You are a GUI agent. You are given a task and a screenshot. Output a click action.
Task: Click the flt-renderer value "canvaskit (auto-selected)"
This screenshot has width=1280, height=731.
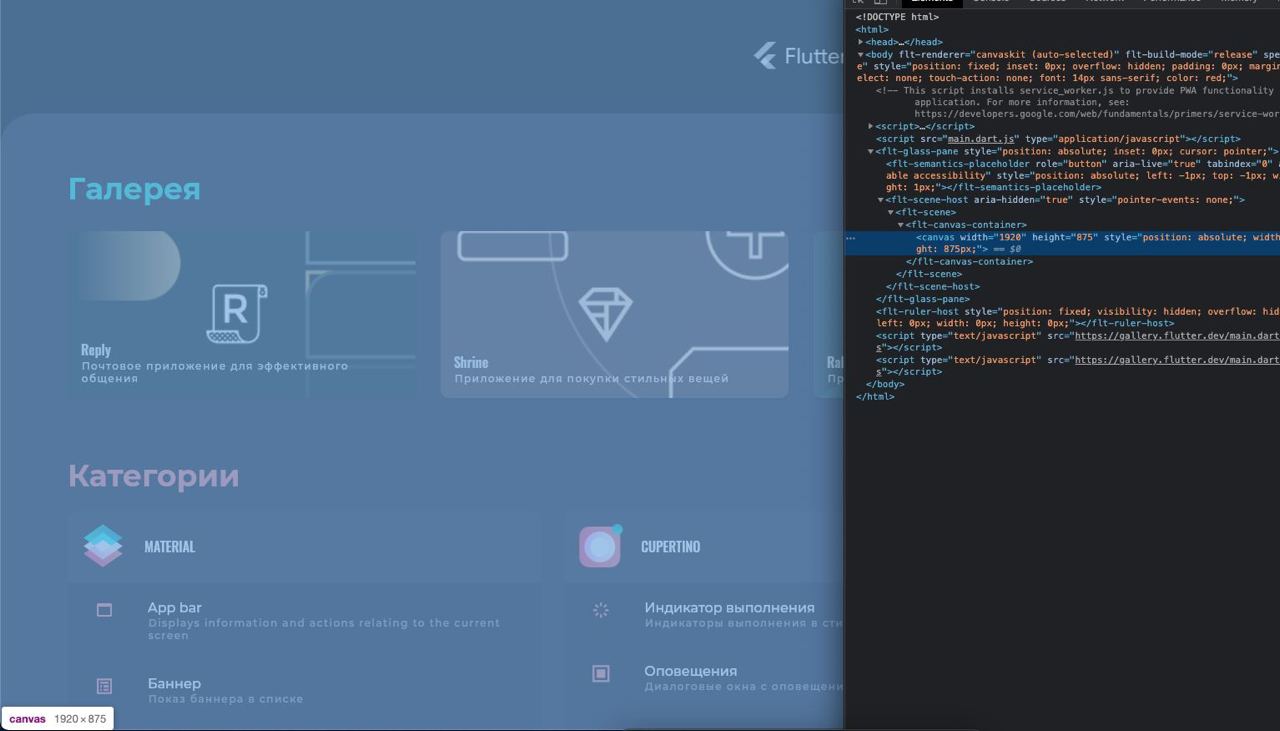[1046, 54]
